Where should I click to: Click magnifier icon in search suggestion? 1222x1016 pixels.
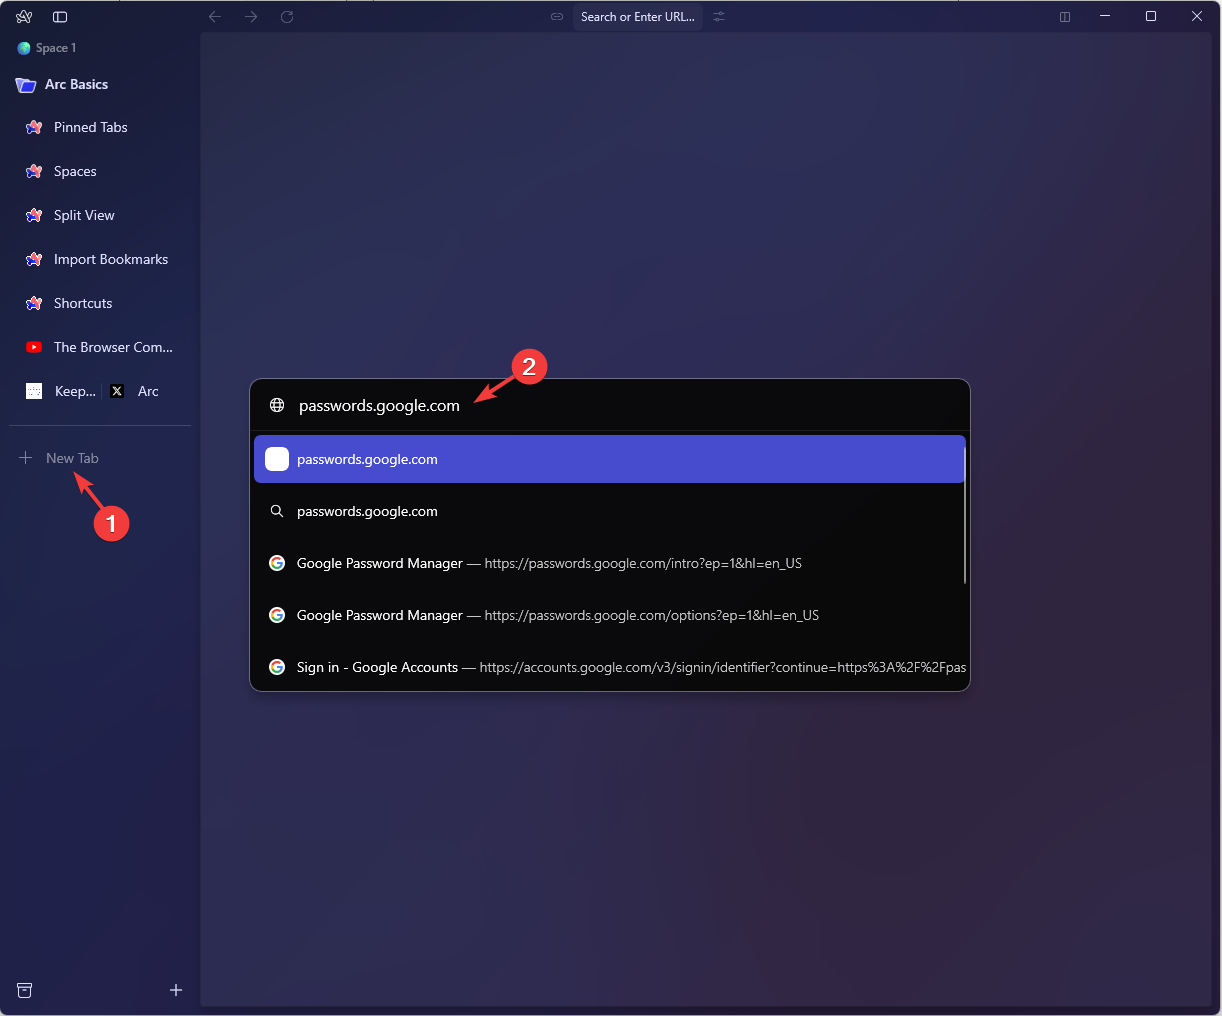tap(277, 511)
